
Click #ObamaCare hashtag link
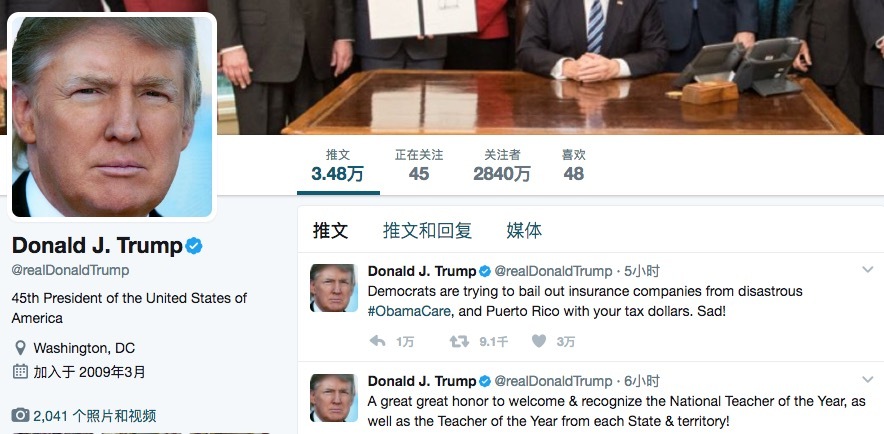(x=409, y=311)
